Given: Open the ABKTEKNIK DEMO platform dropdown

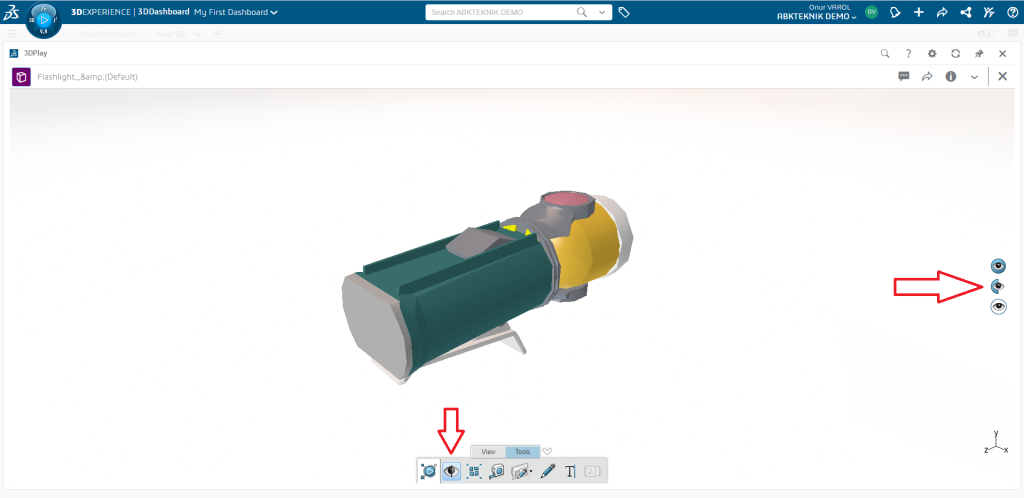Looking at the screenshot, I should [816, 17].
